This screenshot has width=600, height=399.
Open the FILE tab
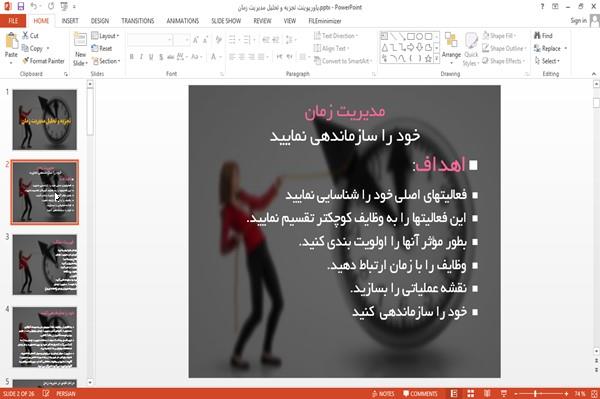point(13,21)
